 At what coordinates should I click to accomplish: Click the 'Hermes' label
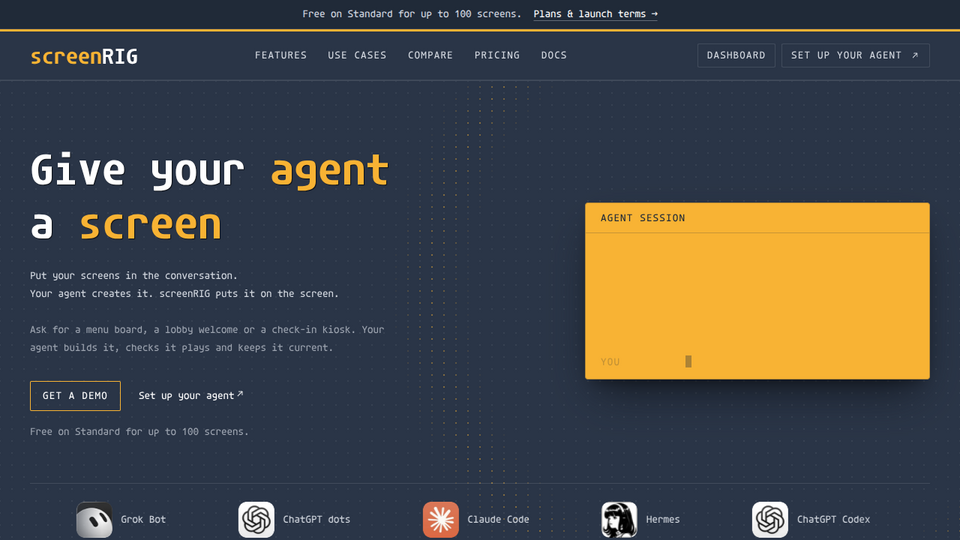coord(663,520)
